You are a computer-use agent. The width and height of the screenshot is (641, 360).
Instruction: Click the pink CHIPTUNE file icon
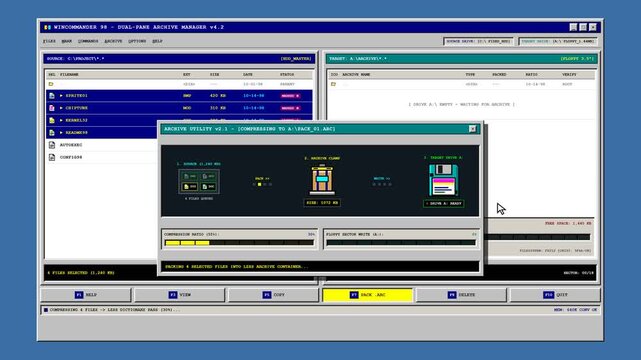[x=52, y=108]
